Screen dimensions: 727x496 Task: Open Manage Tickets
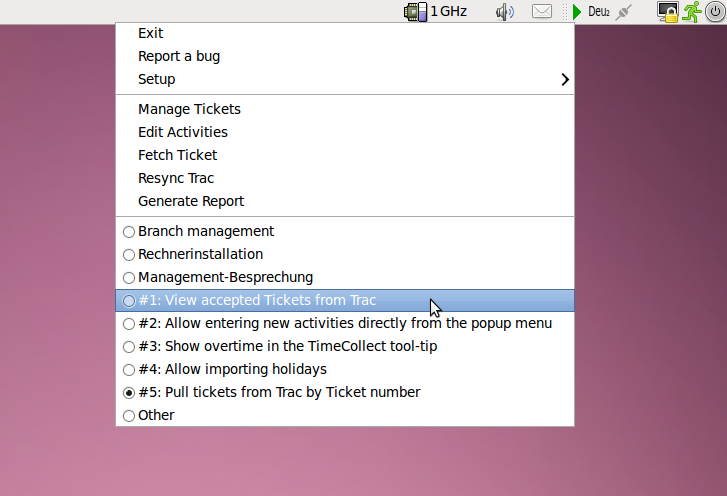tap(189, 109)
